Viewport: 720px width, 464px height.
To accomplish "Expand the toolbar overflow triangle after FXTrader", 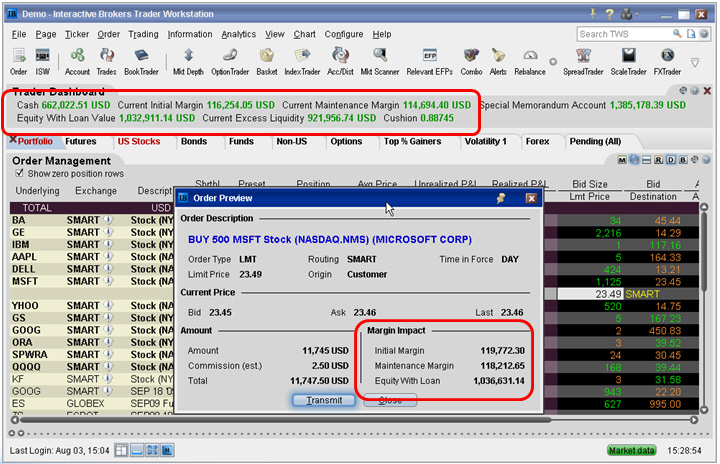I will [695, 62].
